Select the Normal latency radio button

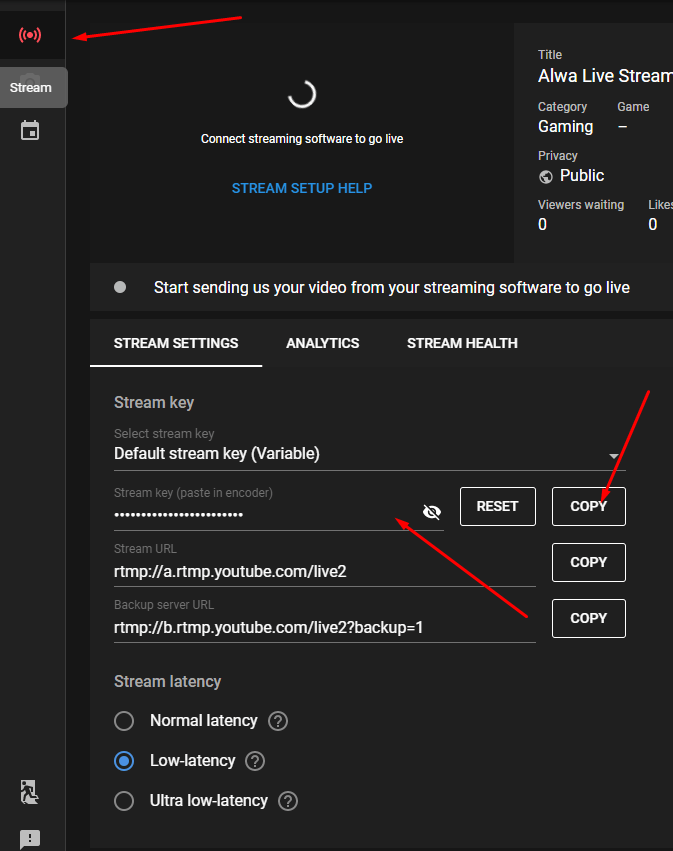pyautogui.click(x=124, y=721)
